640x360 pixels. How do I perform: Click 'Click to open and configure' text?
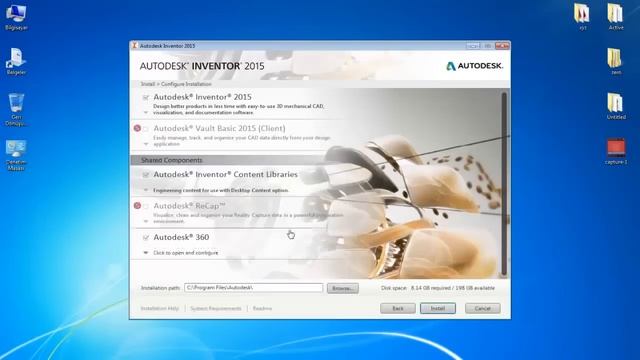(x=186, y=253)
